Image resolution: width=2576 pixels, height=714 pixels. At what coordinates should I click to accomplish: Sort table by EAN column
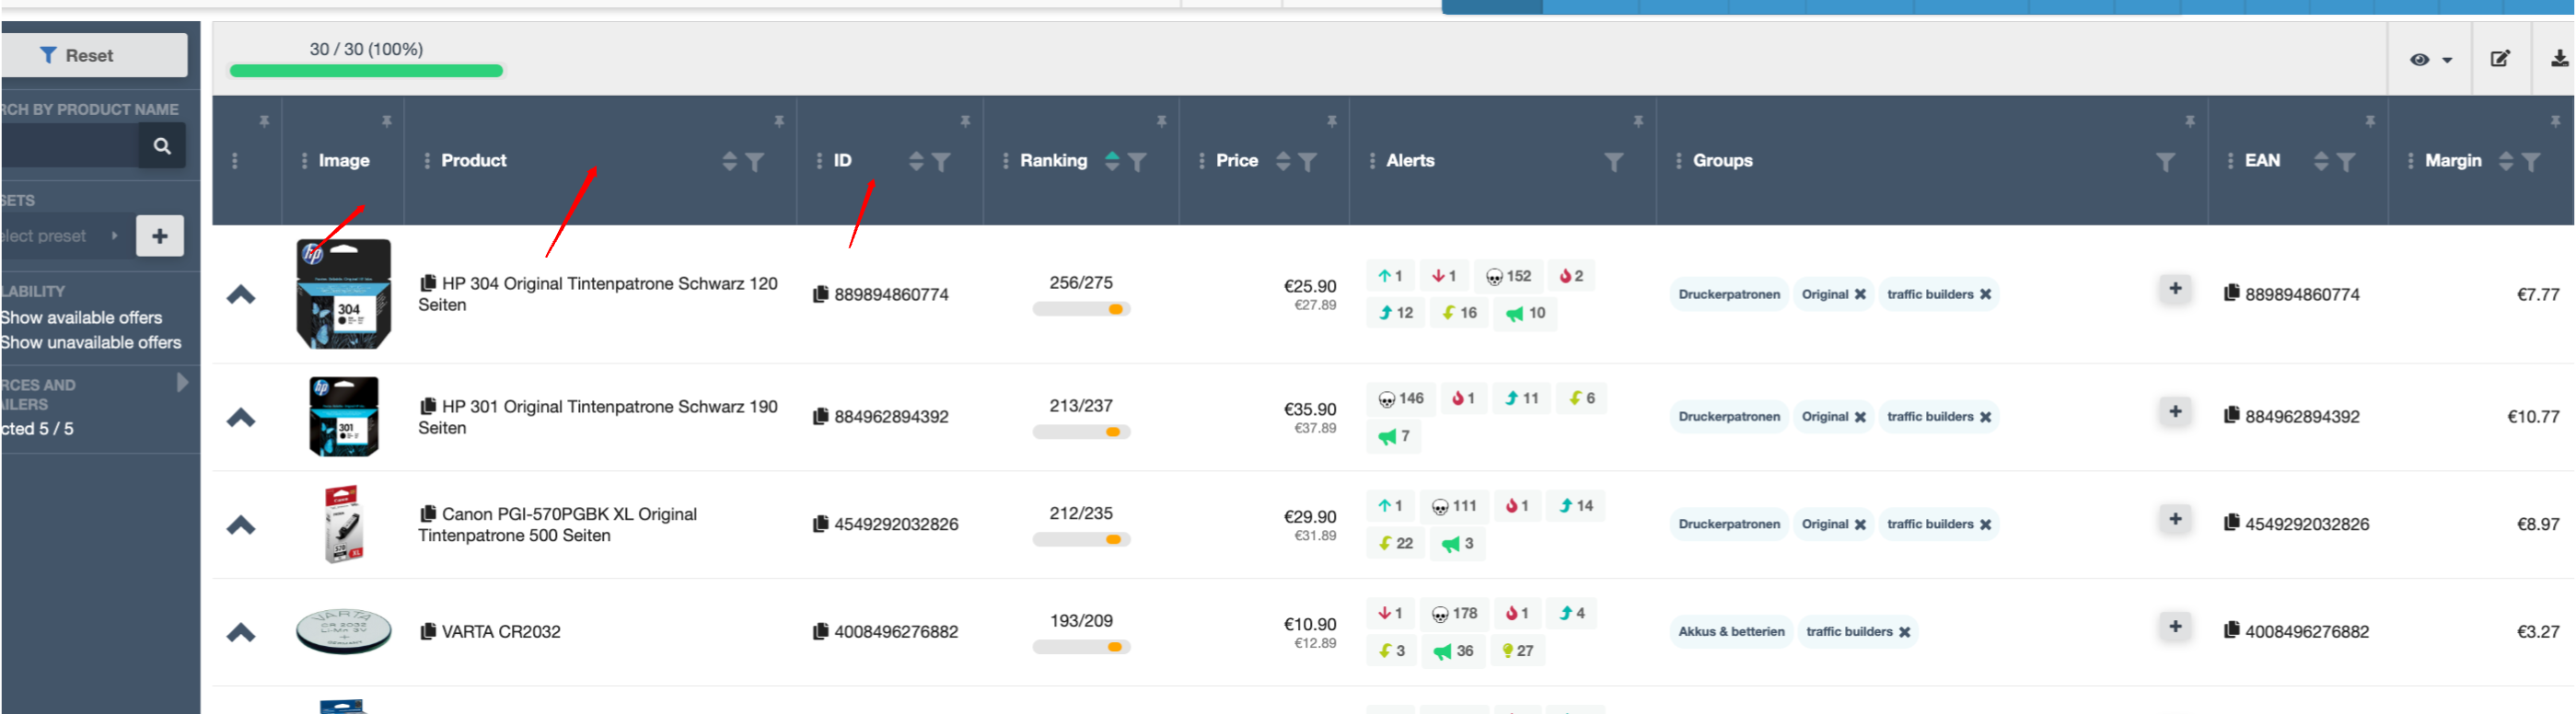pyautogui.click(x=2321, y=161)
